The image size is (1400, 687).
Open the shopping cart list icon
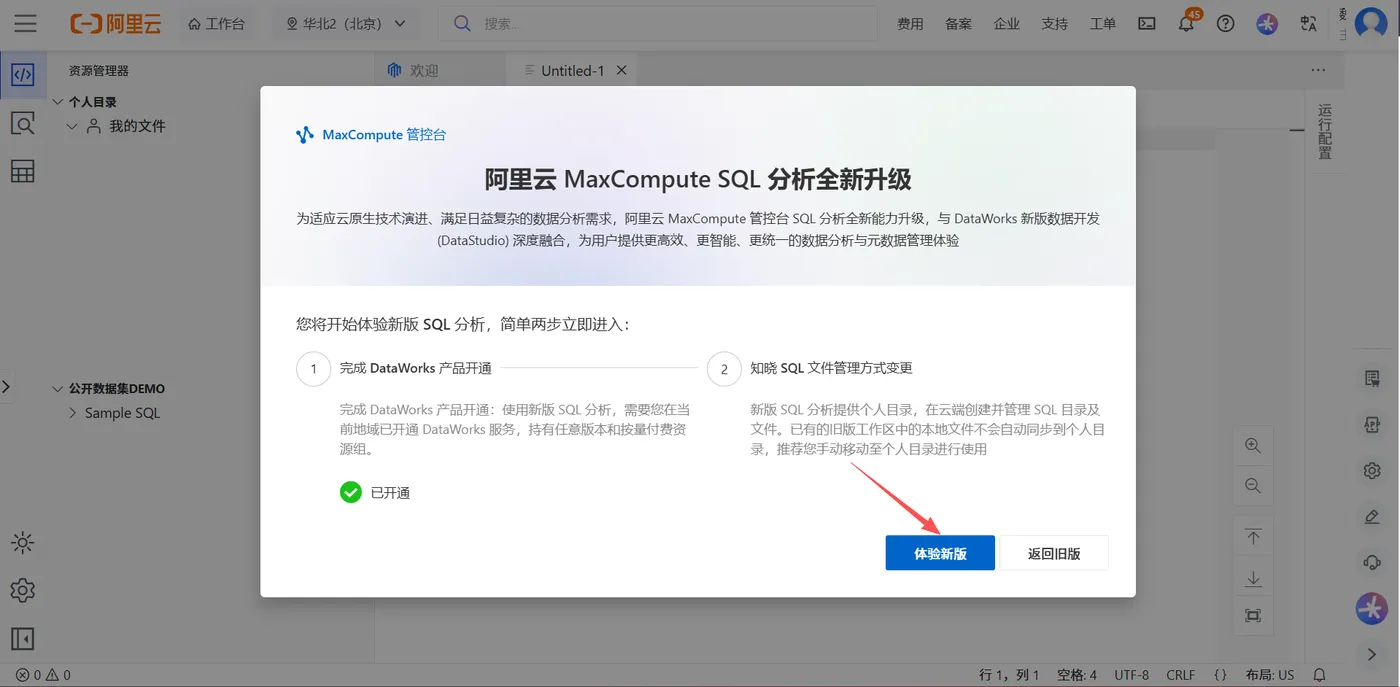[1372, 378]
